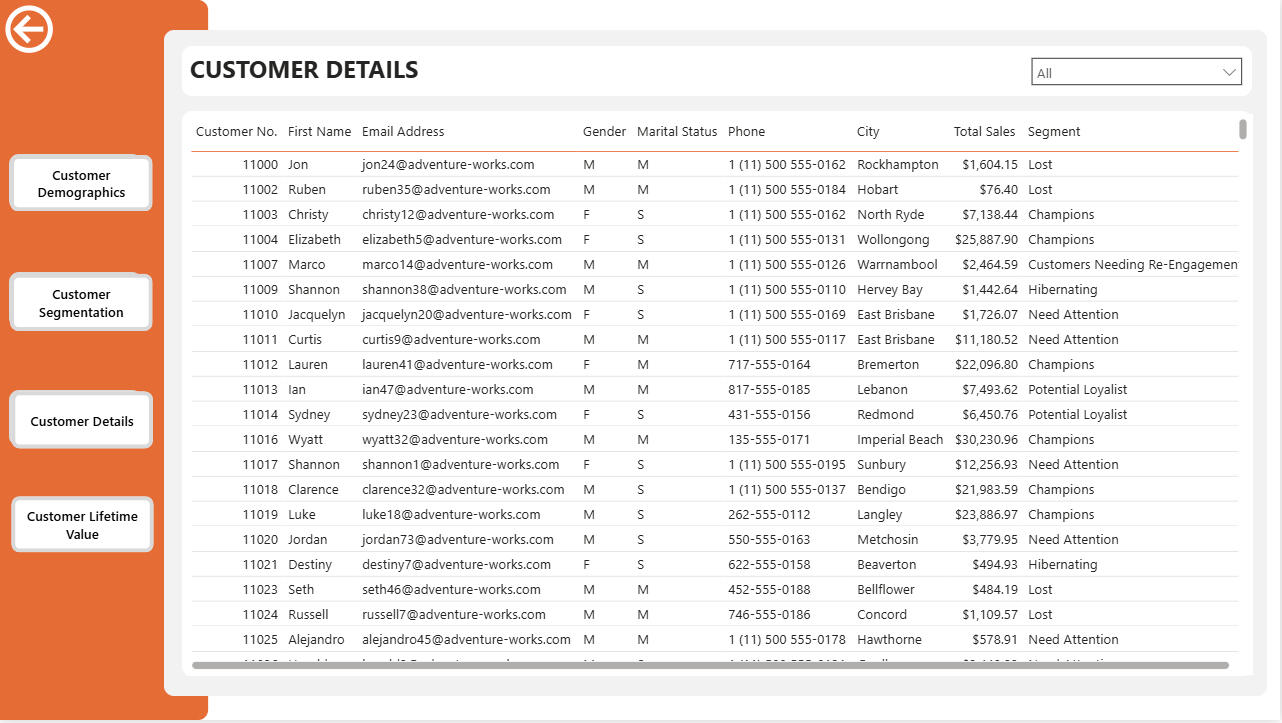This screenshot has height=723, width=1282.
Task: Click the First Name column header
Action: click(319, 131)
